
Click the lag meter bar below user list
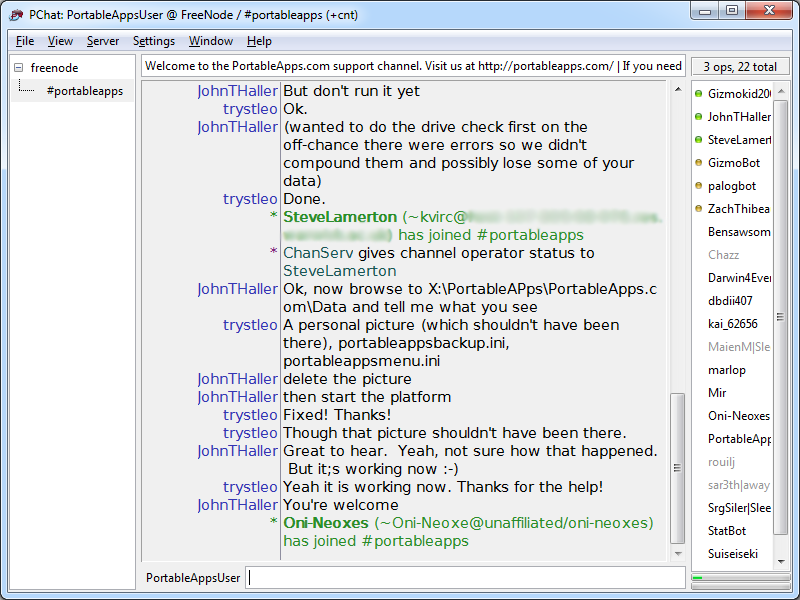739,578
